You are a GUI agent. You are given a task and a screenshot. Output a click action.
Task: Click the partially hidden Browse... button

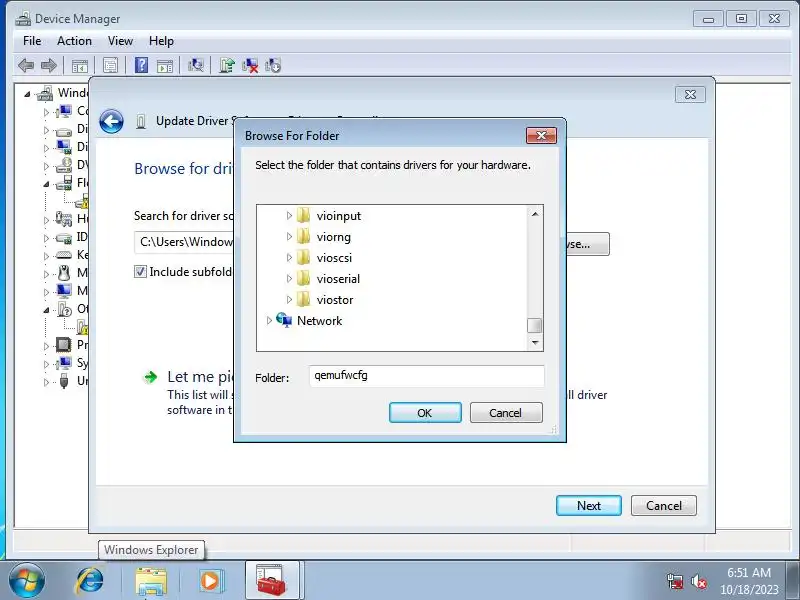[588, 244]
